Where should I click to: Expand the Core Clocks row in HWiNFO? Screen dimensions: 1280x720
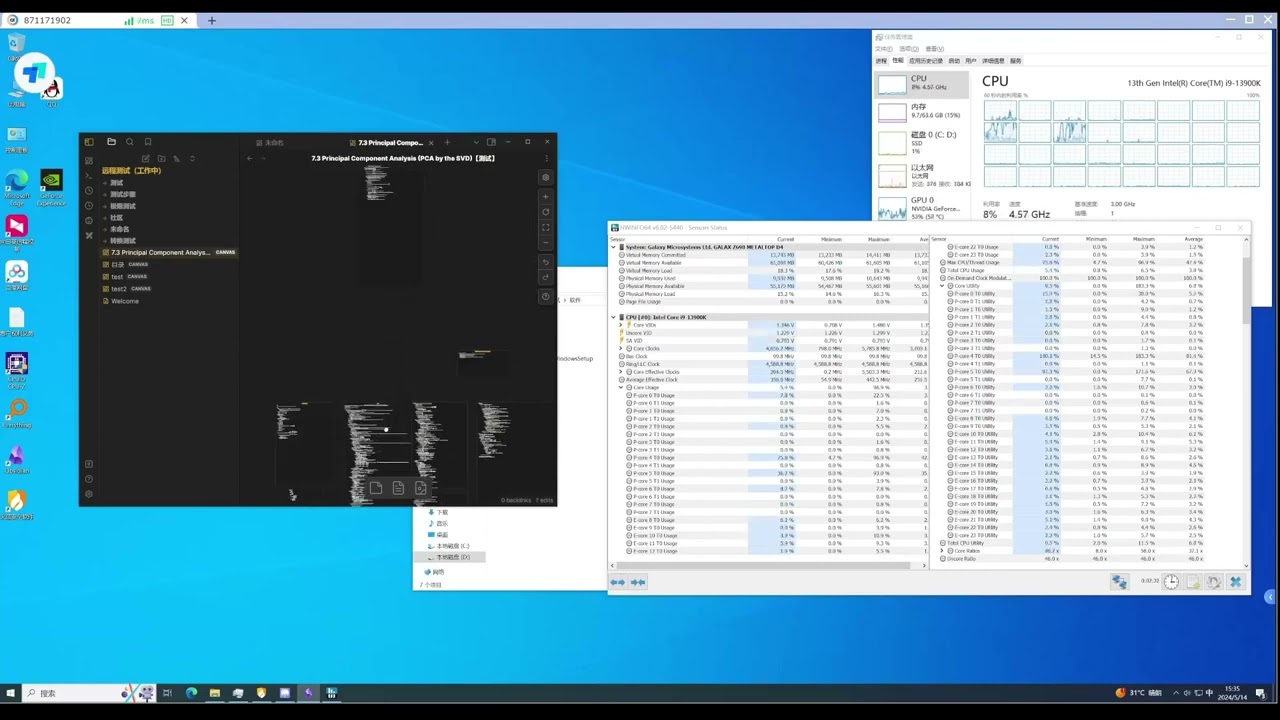[621, 348]
